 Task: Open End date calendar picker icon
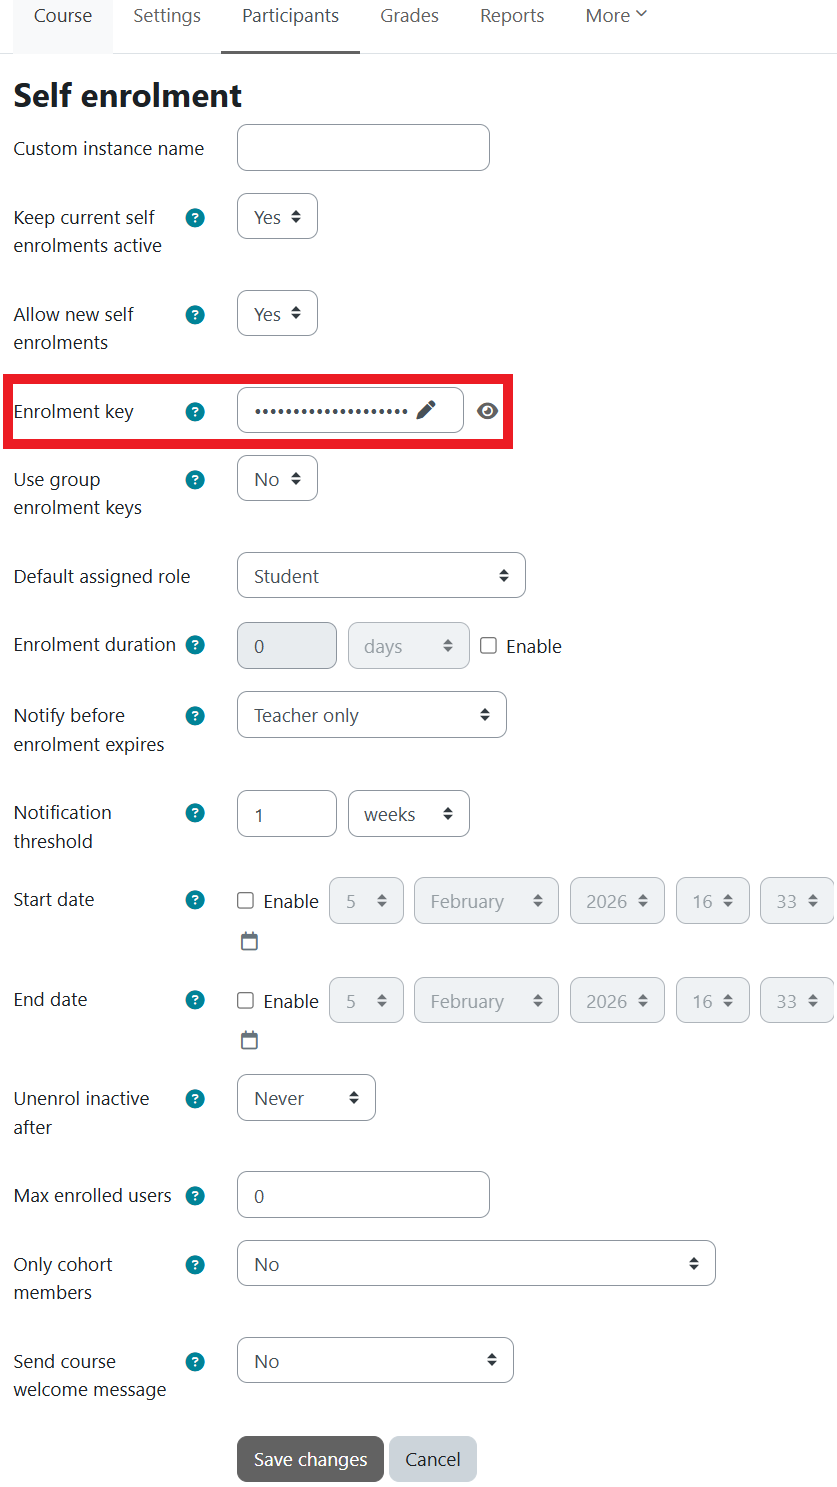click(249, 1041)
